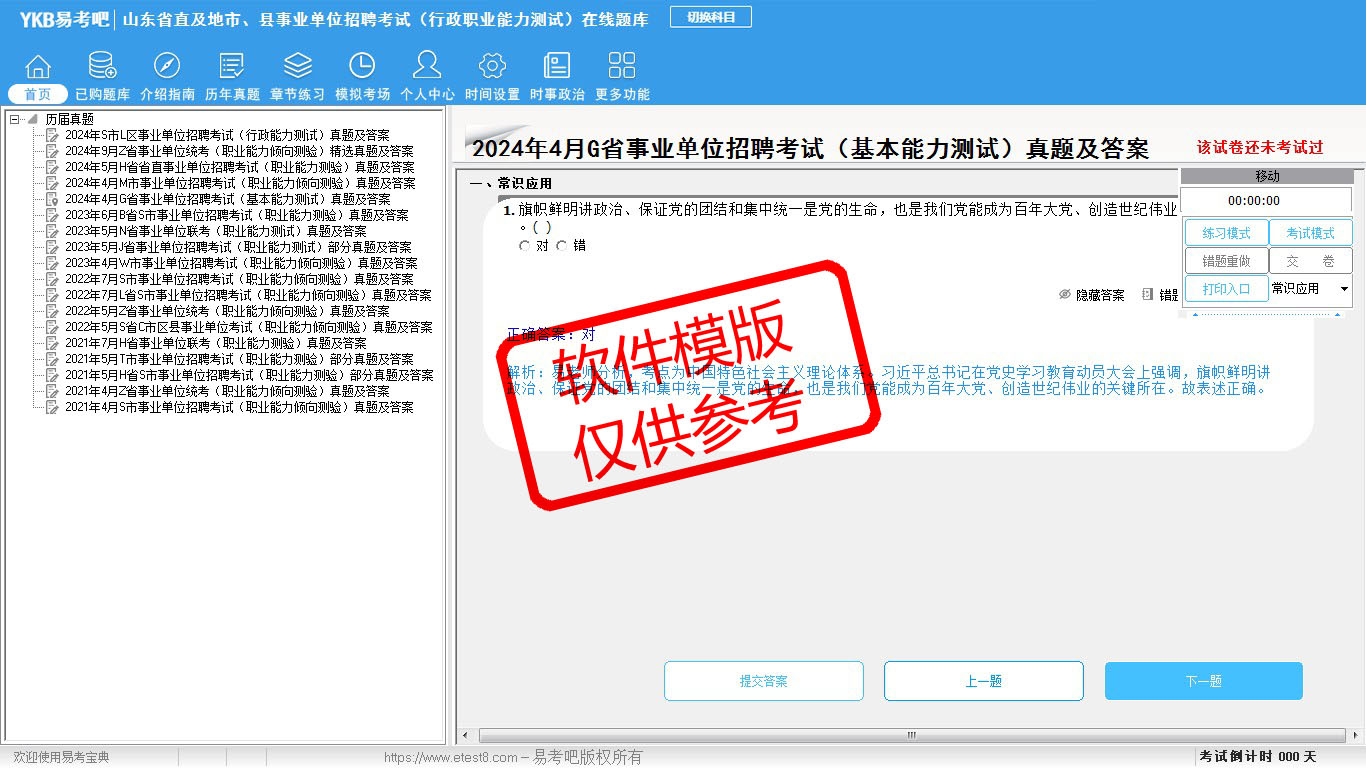
Task: Open 已购题库 purchased question bank icon
Action: coord(102,67)
